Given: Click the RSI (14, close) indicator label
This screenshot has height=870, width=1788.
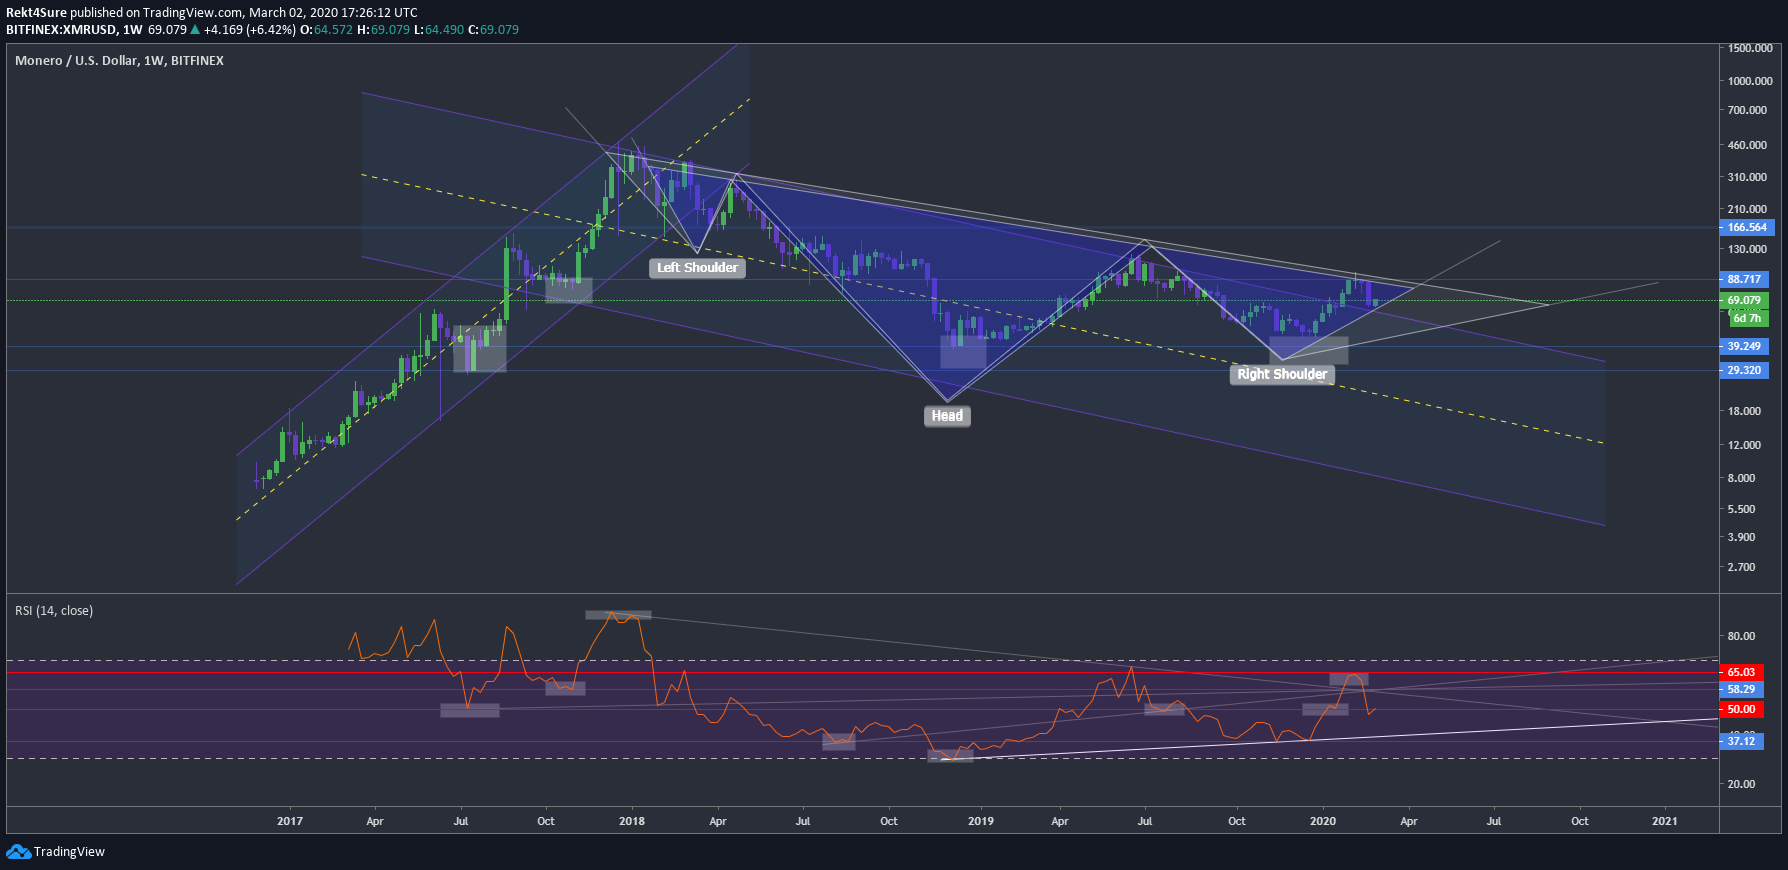Looking at the screenshot, I should coord(54,611).
